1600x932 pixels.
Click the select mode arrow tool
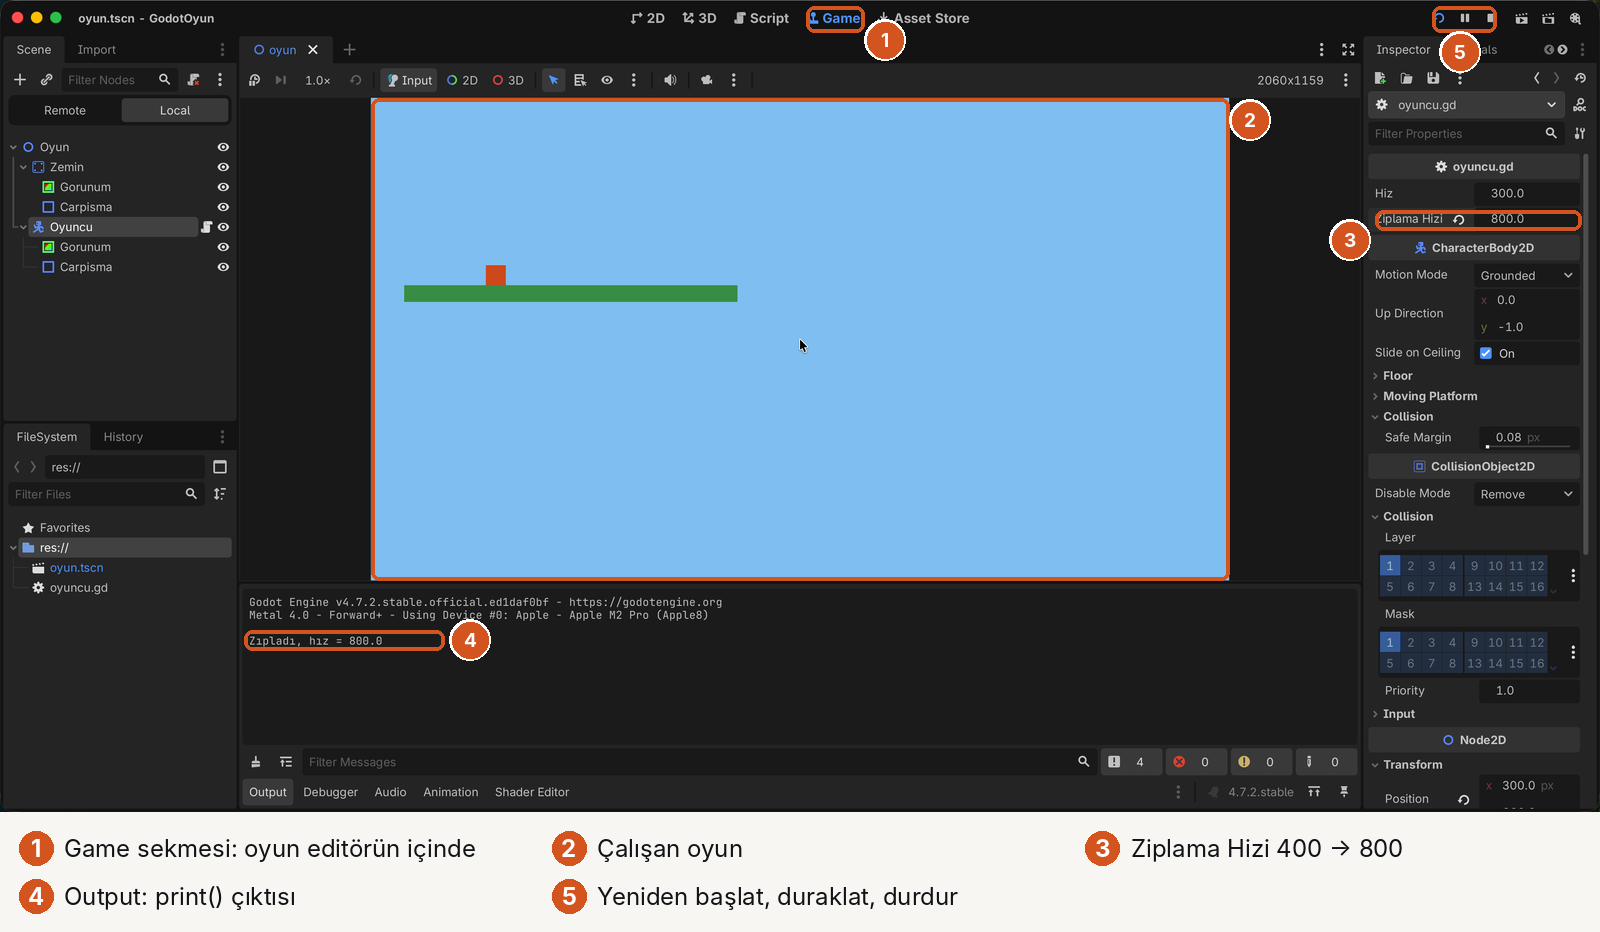(553, 80)
